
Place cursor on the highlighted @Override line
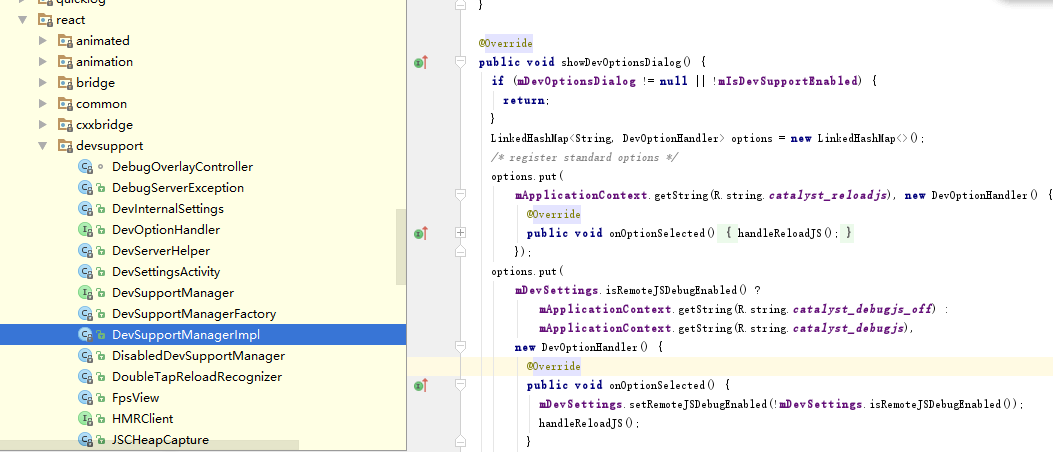click(731, 367)
